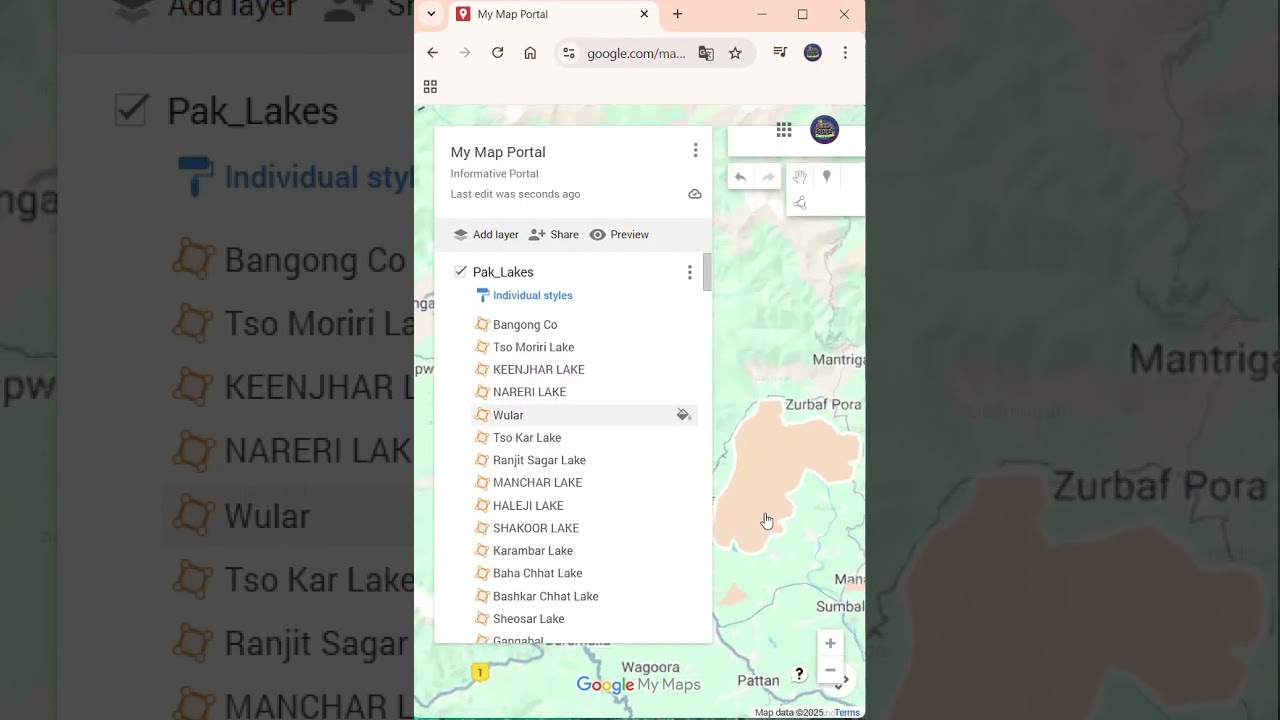
Task: Click the layer list scrollbar
Action: (x=707, y=272)
